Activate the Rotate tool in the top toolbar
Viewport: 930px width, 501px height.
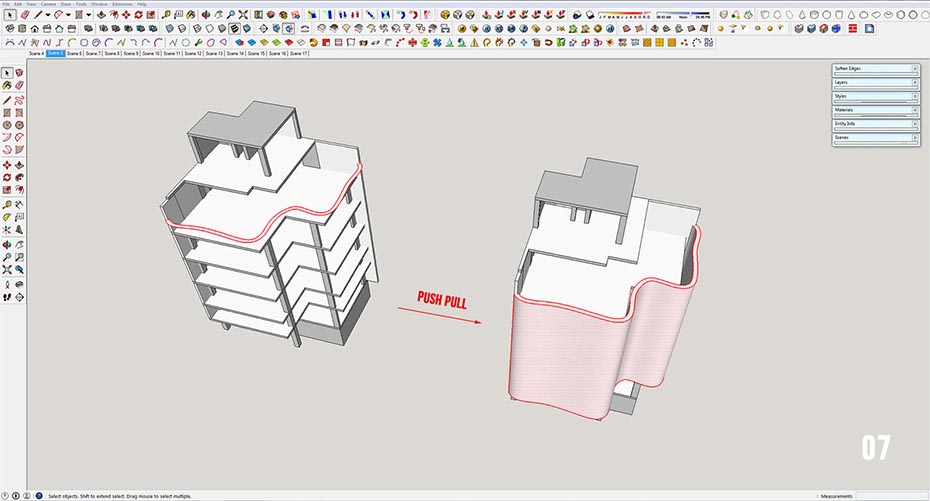coord(138,14)
